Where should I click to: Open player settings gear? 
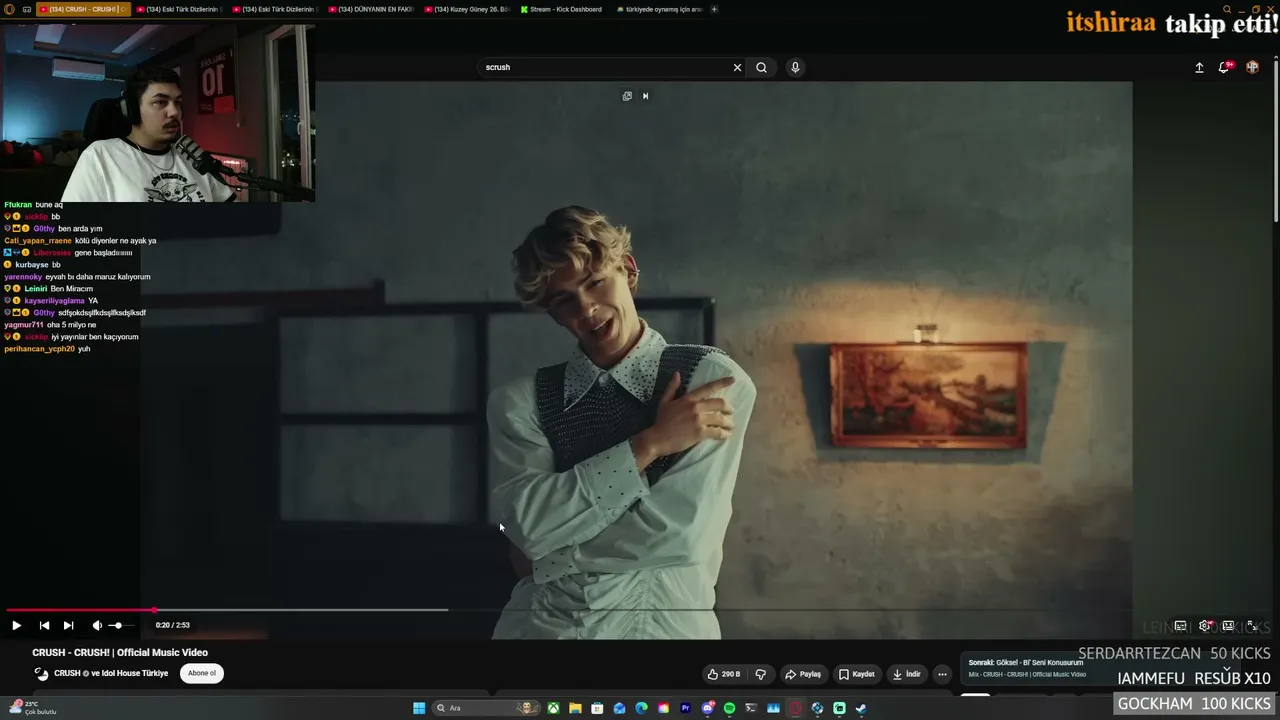[1205, 626]
